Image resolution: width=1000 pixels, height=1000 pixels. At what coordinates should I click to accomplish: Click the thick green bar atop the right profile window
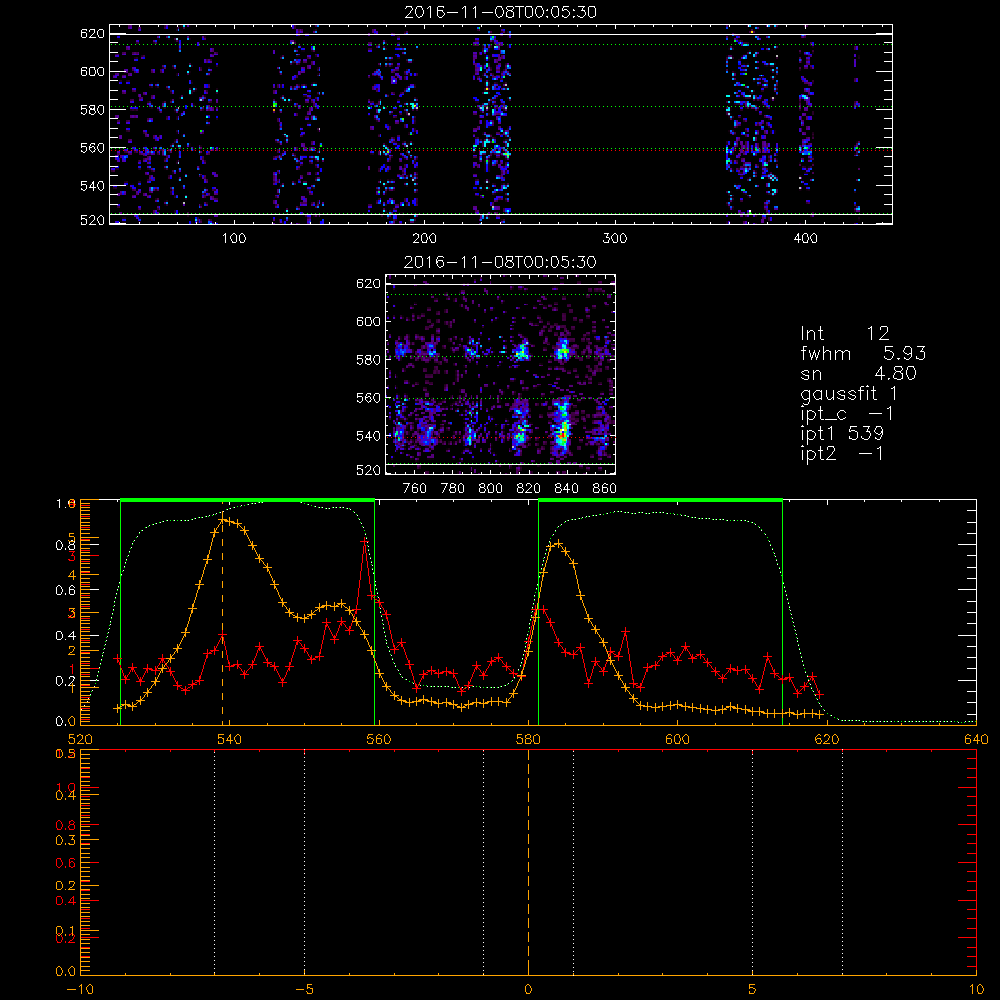[661, 500]
